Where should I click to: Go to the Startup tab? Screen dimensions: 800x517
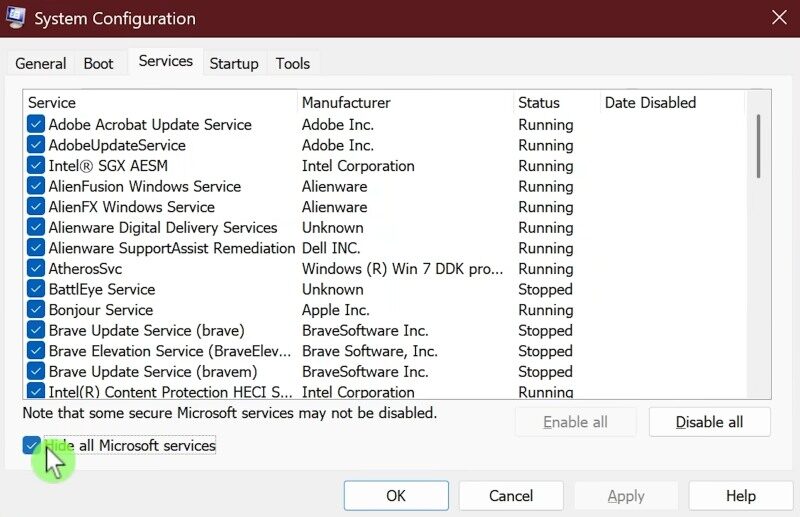(234, 64)
